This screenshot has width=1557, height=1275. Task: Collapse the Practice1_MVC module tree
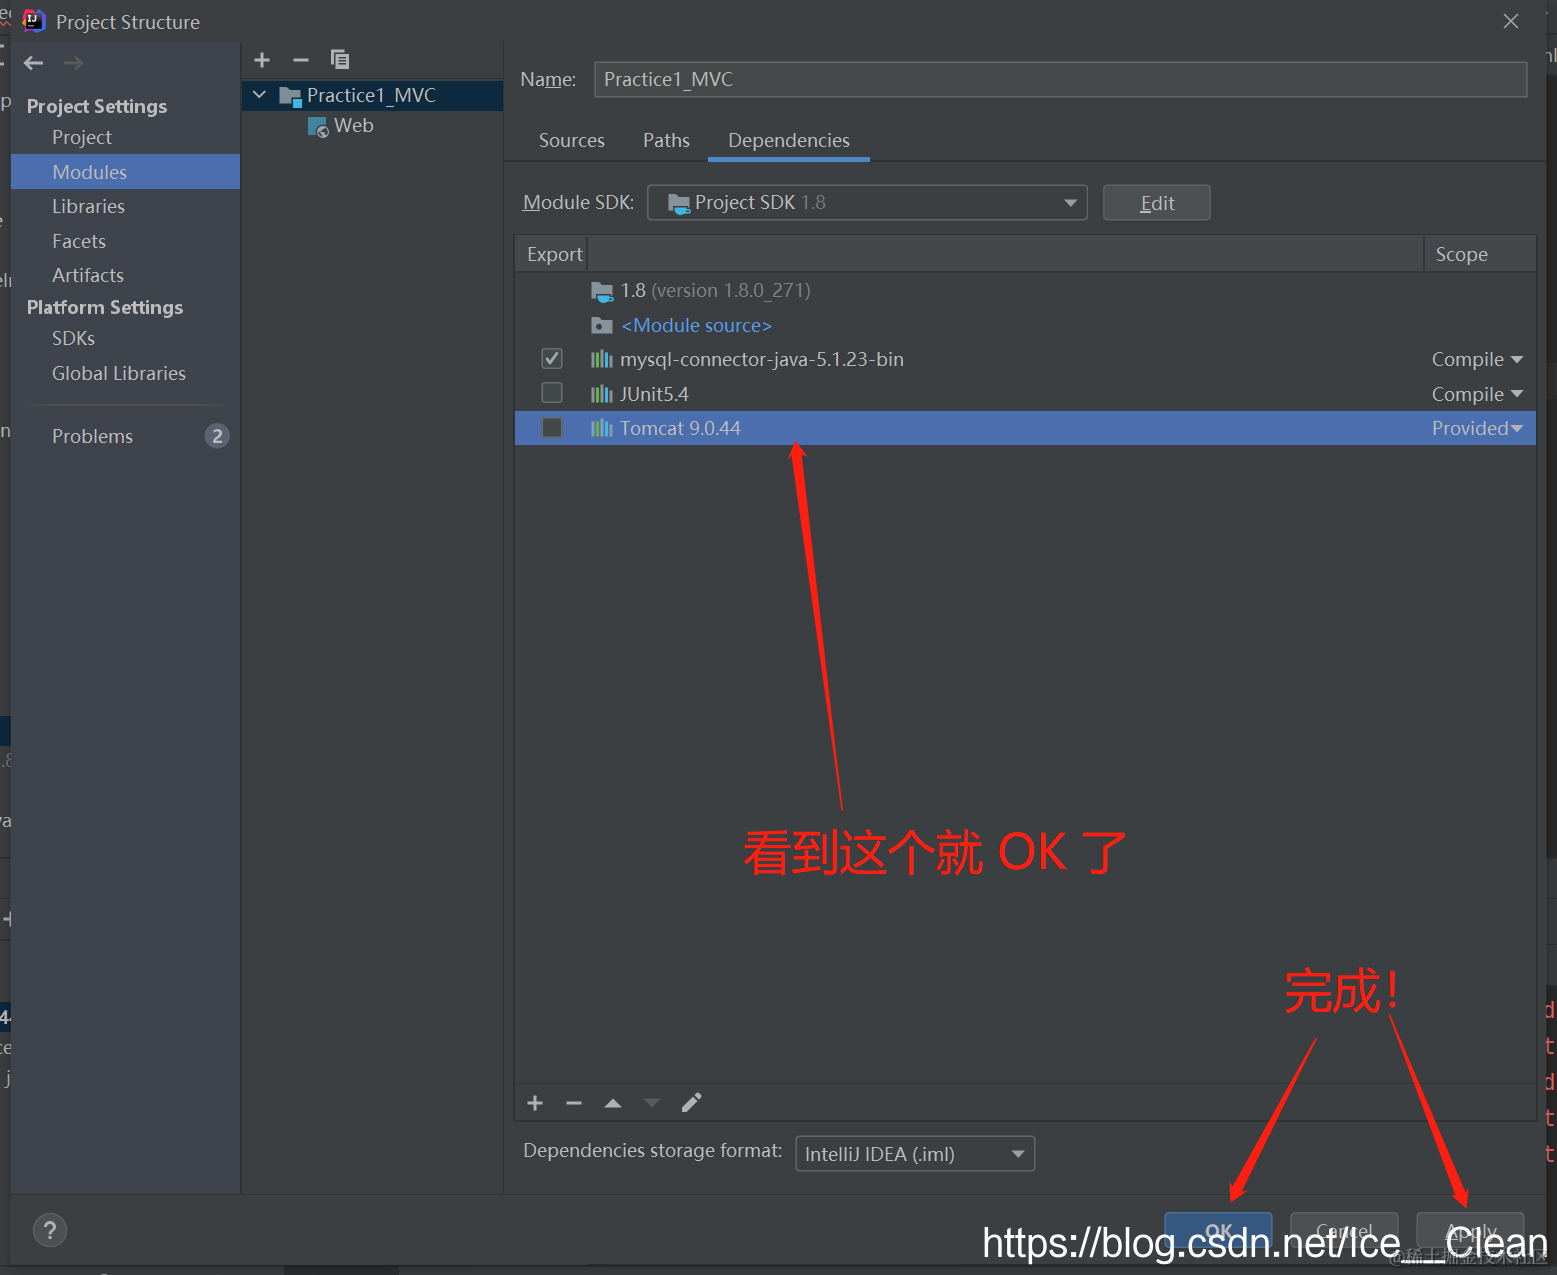(x=260, y=95)
